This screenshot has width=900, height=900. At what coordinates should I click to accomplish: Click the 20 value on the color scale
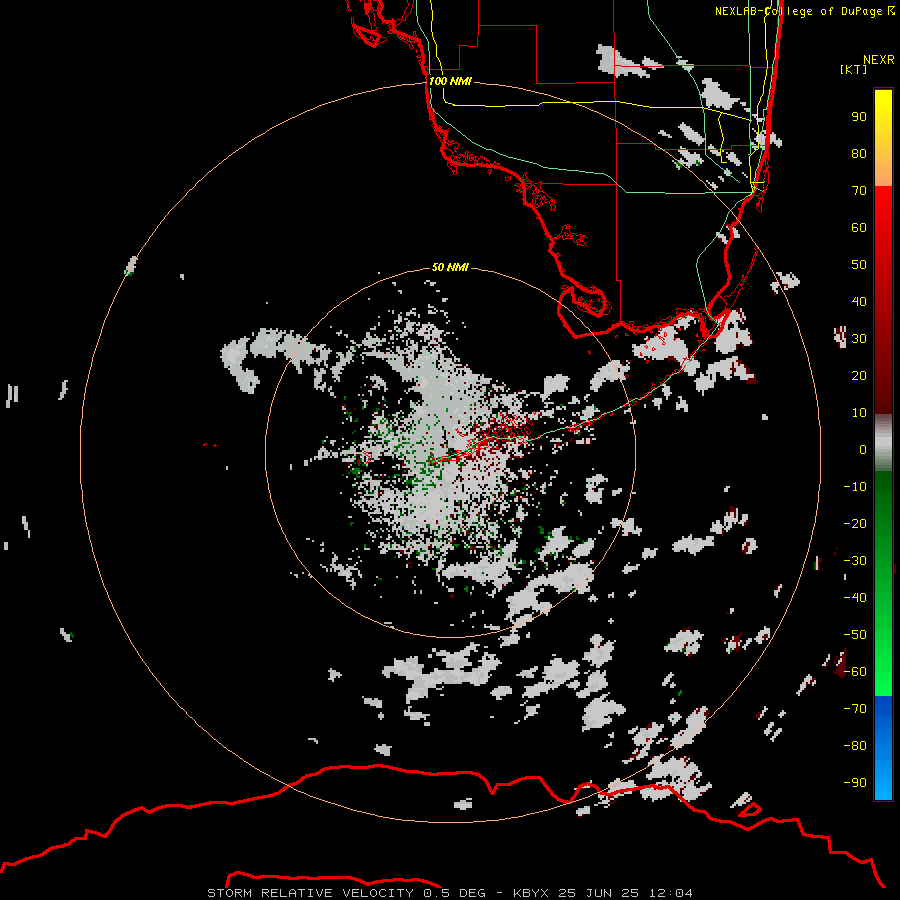tap(859, 376)
